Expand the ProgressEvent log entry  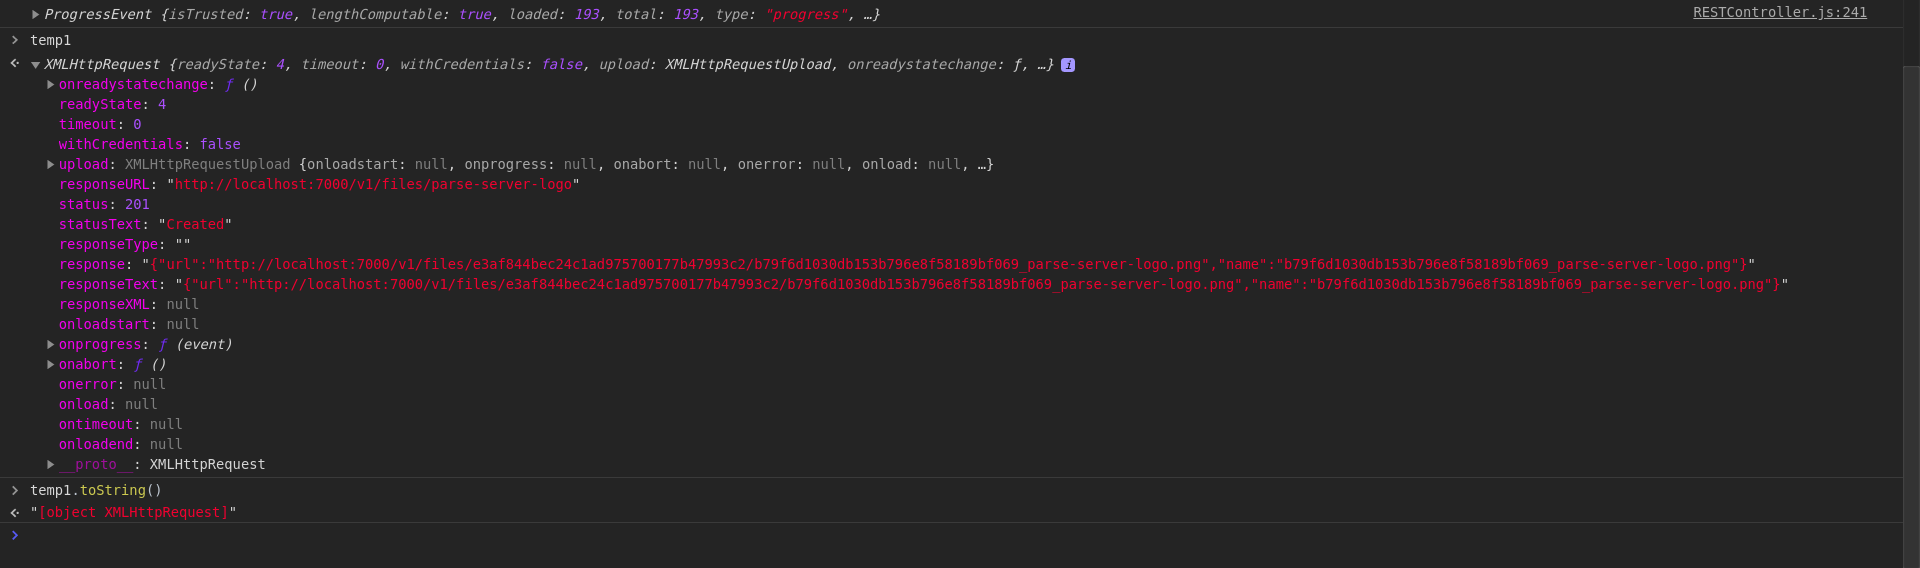point(36,14)
